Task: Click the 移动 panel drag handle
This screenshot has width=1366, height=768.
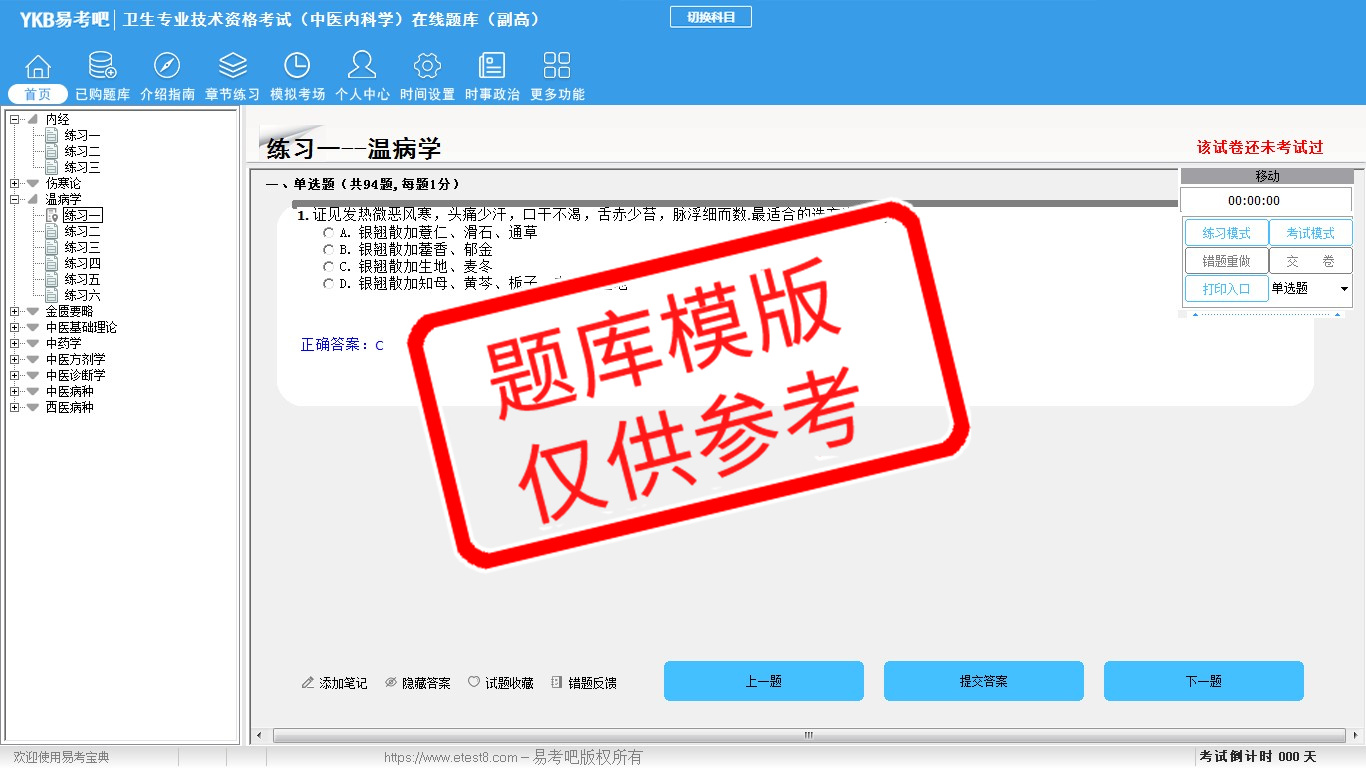Action: click(x=1267, y=176)
